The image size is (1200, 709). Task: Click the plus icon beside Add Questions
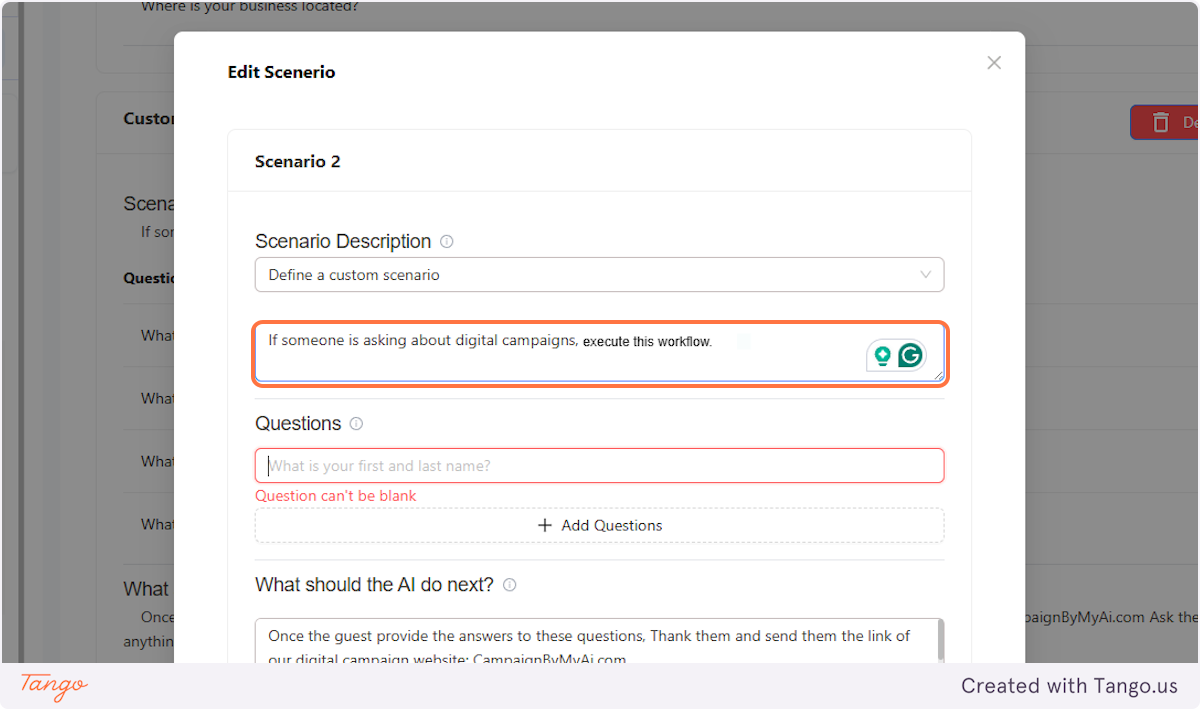544,525
